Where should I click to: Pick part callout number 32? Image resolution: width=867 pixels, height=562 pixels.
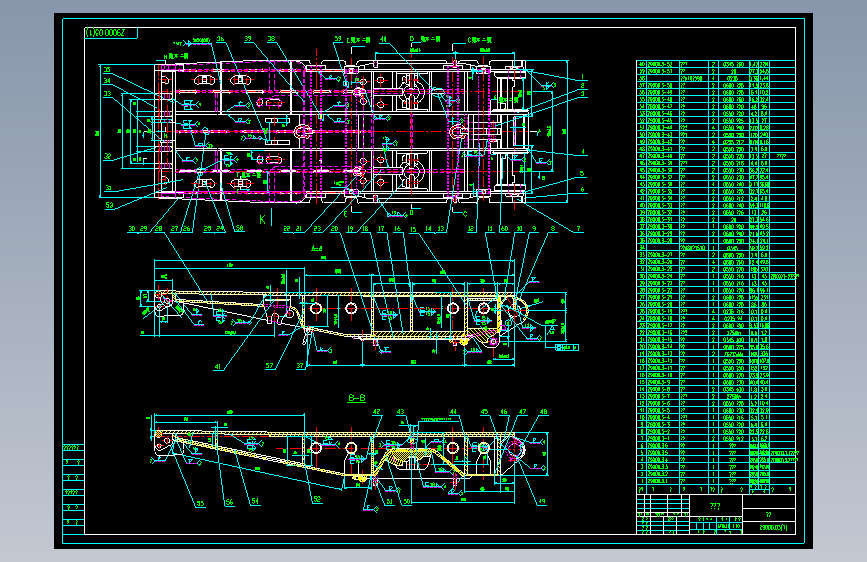(x=107, y=157)
